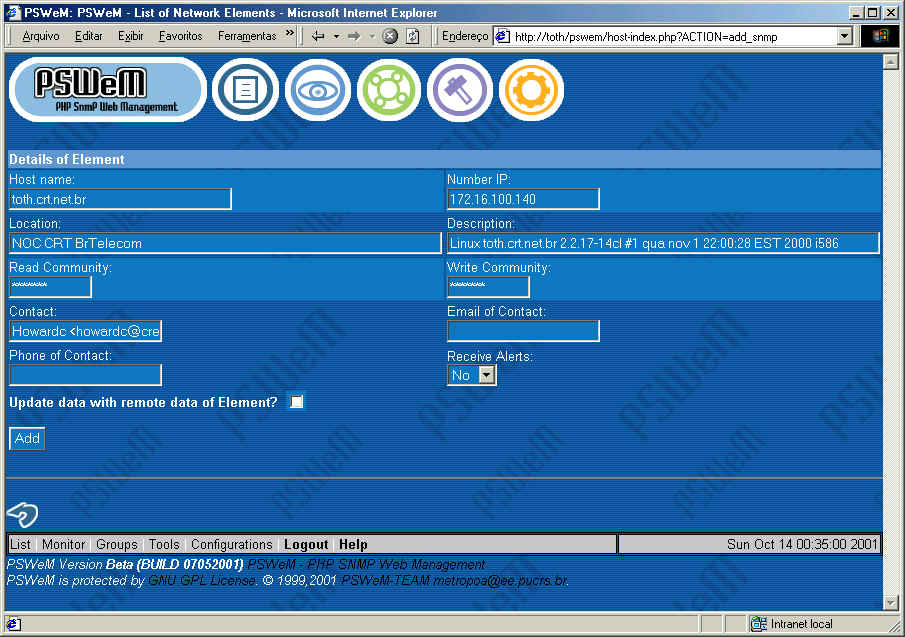Viewport: 905px width, 637px height.
Task: Open the purple Tools hammer icon
Action: coord(459,90)
